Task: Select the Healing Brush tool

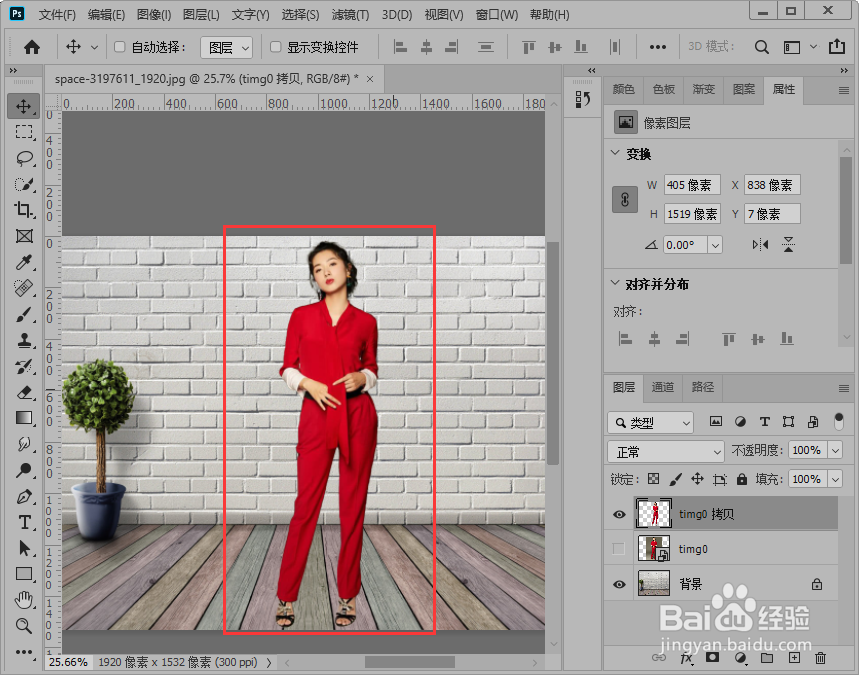Action: [x=24, y=288]
